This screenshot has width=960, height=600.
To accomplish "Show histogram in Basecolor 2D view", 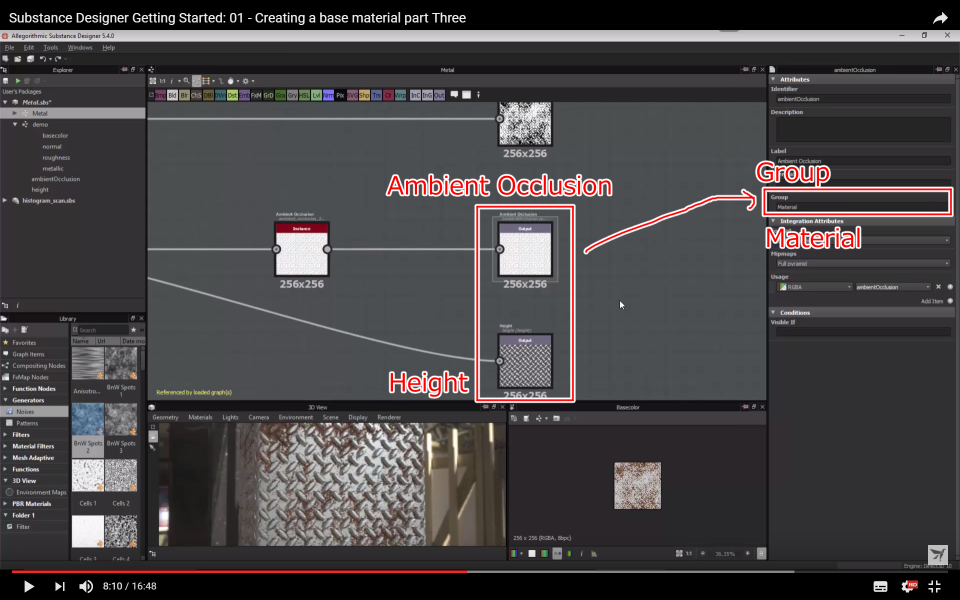I will click(x=594, y=553).
